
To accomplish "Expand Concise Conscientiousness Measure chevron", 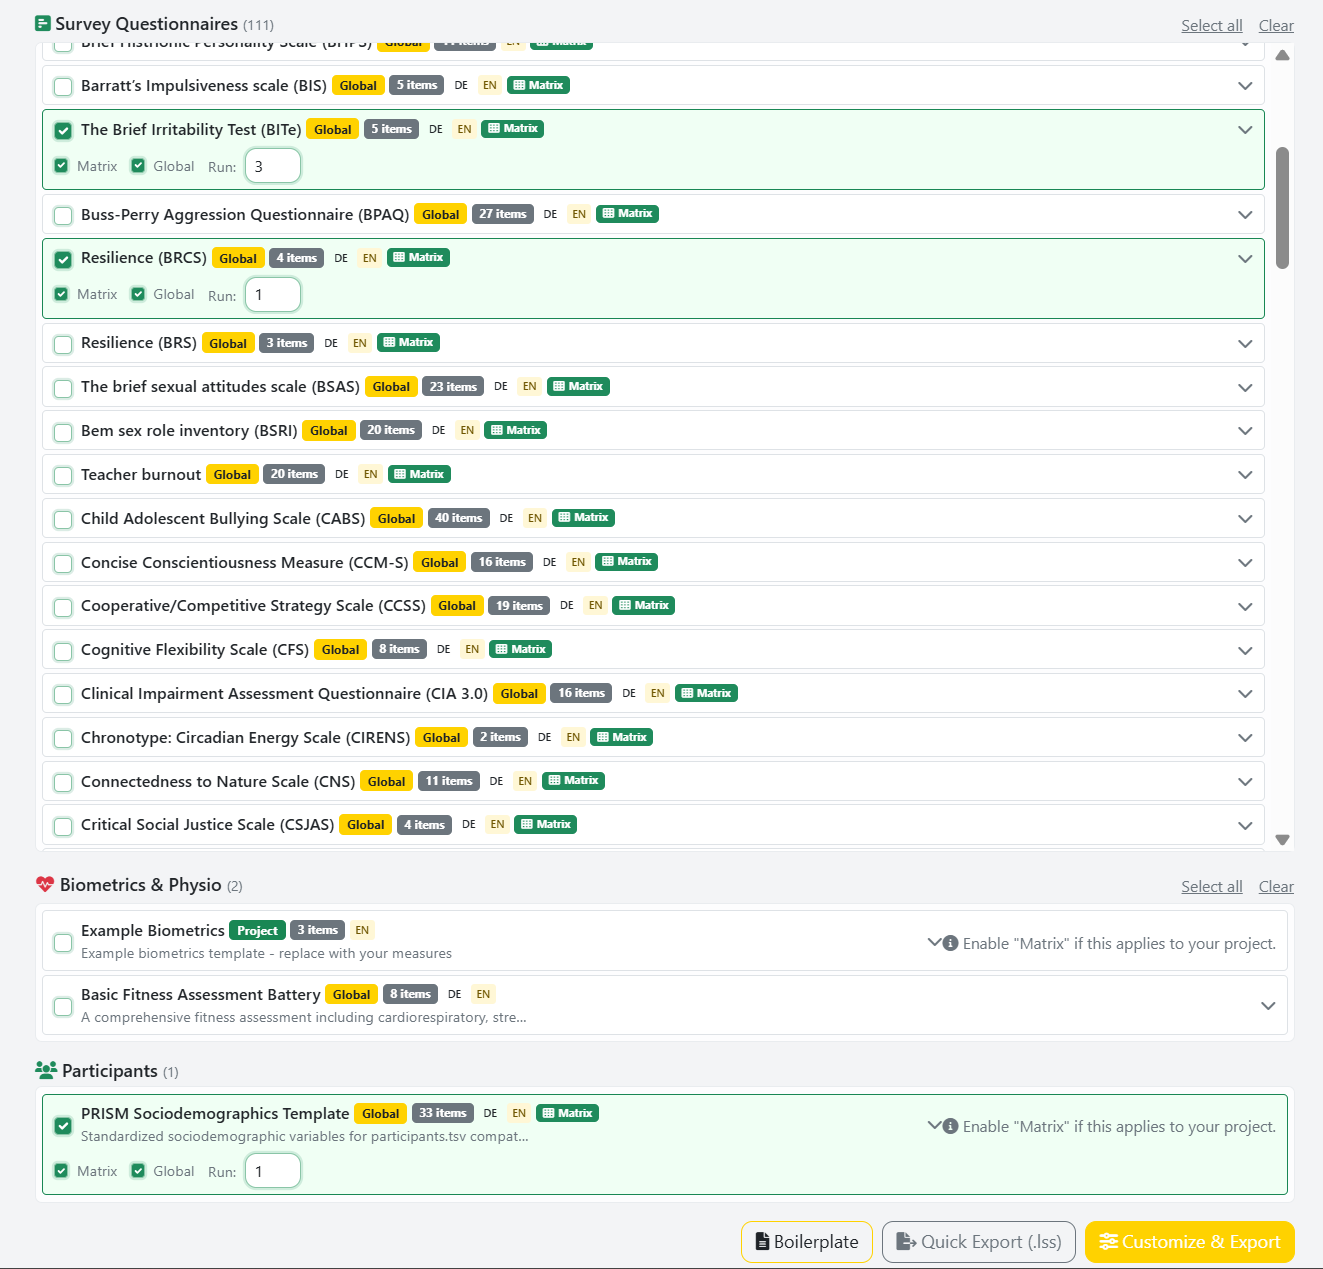I will pyautogui.click(x=1245, y=563).
